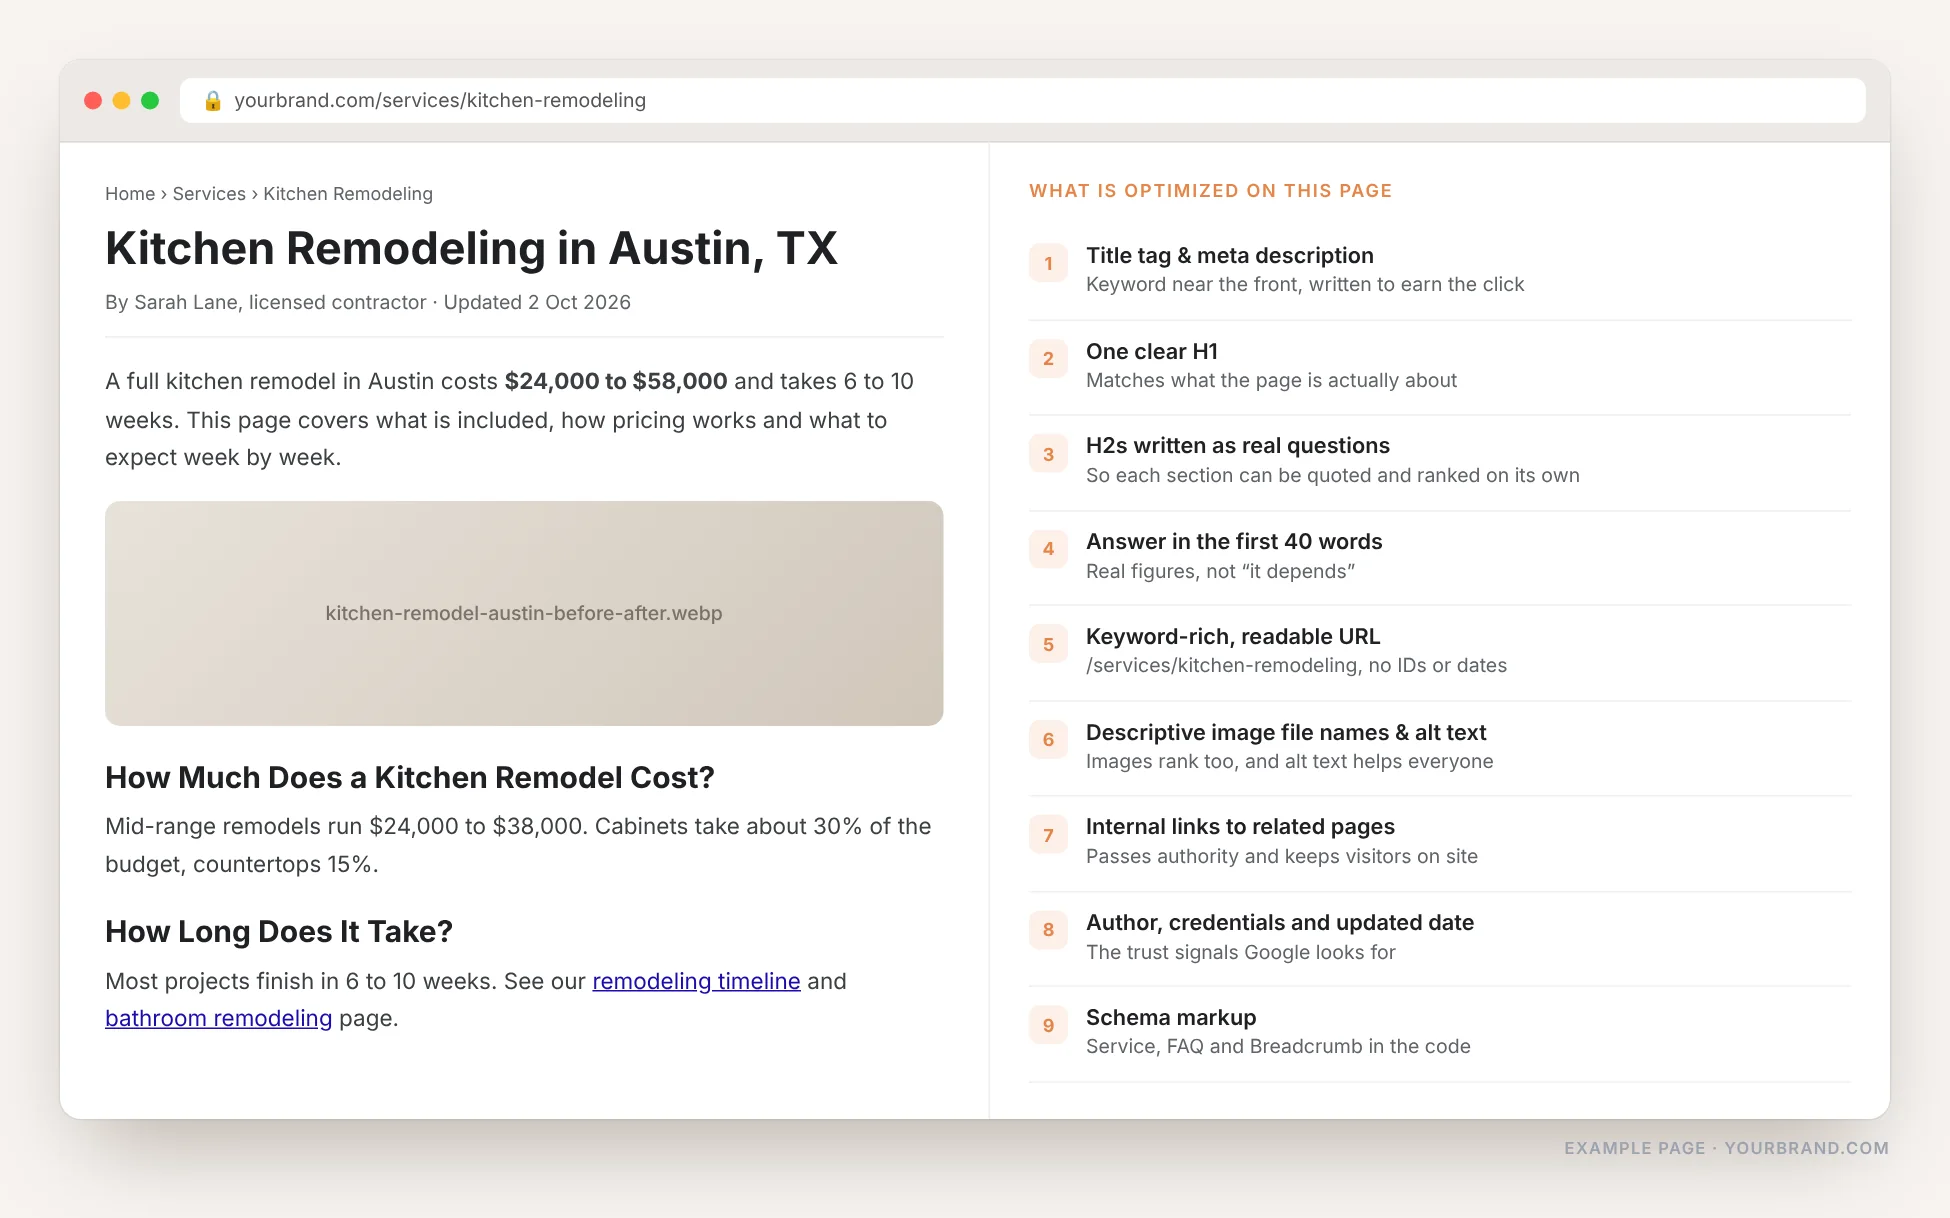Click number badge 9 for Schema markup
Image resolution: width=1950 pixels, height=1218 pixels.
[1048, 1025]
